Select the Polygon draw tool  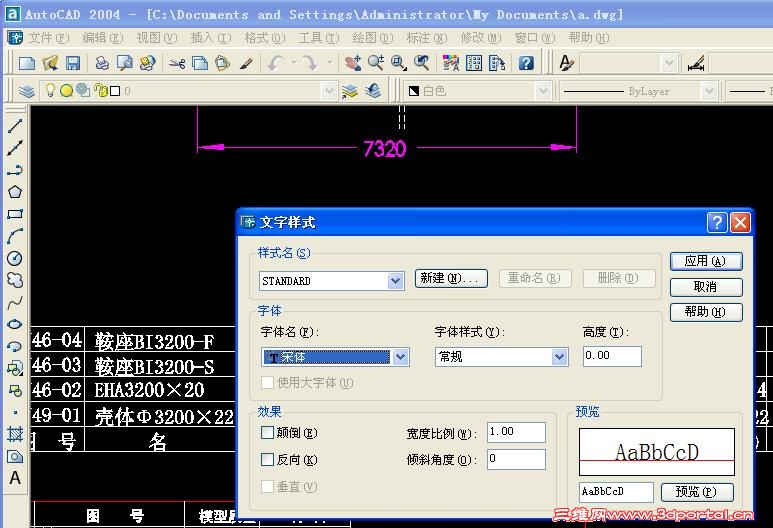[15, 192]
